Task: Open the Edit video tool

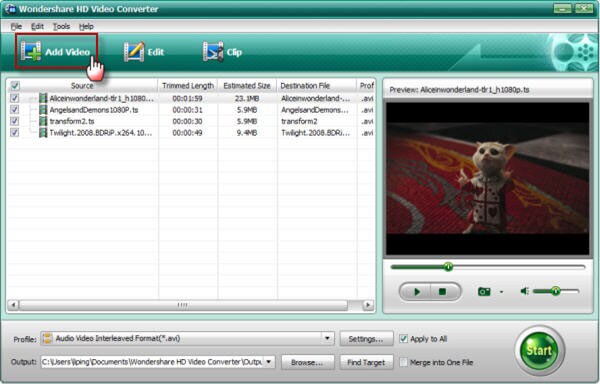Action: point(144,52)
